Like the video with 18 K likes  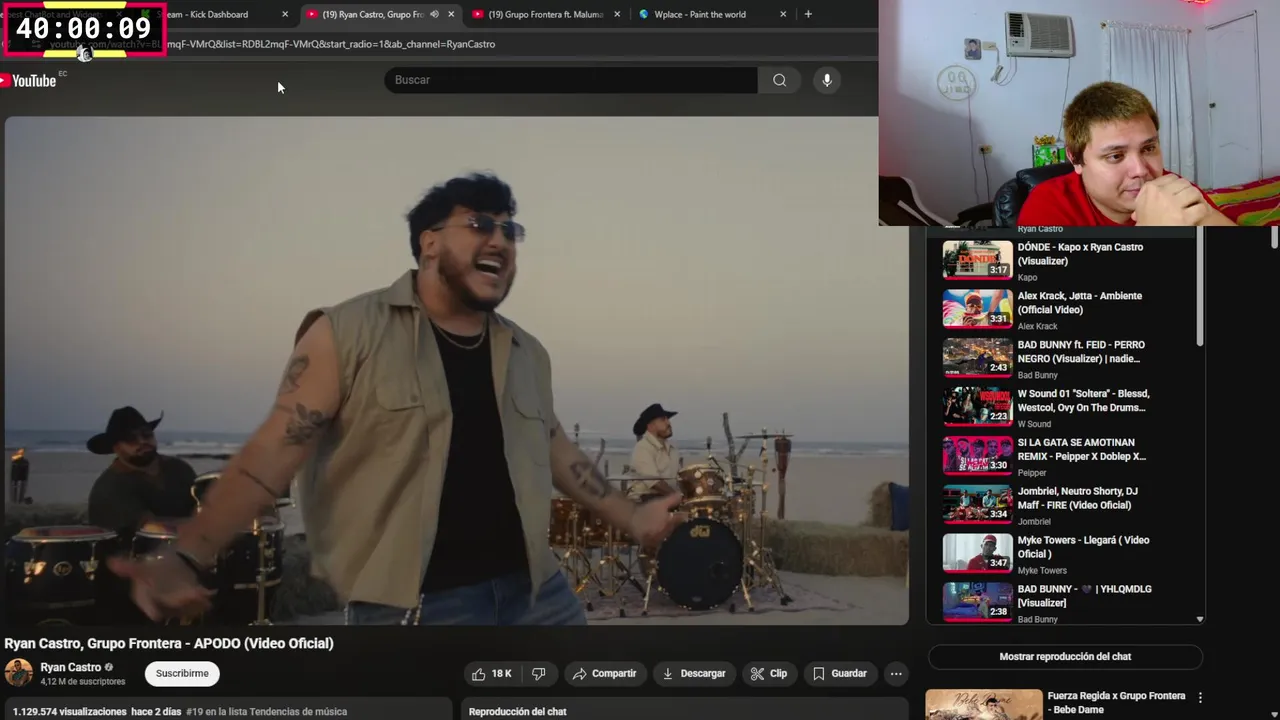[491, 674]
